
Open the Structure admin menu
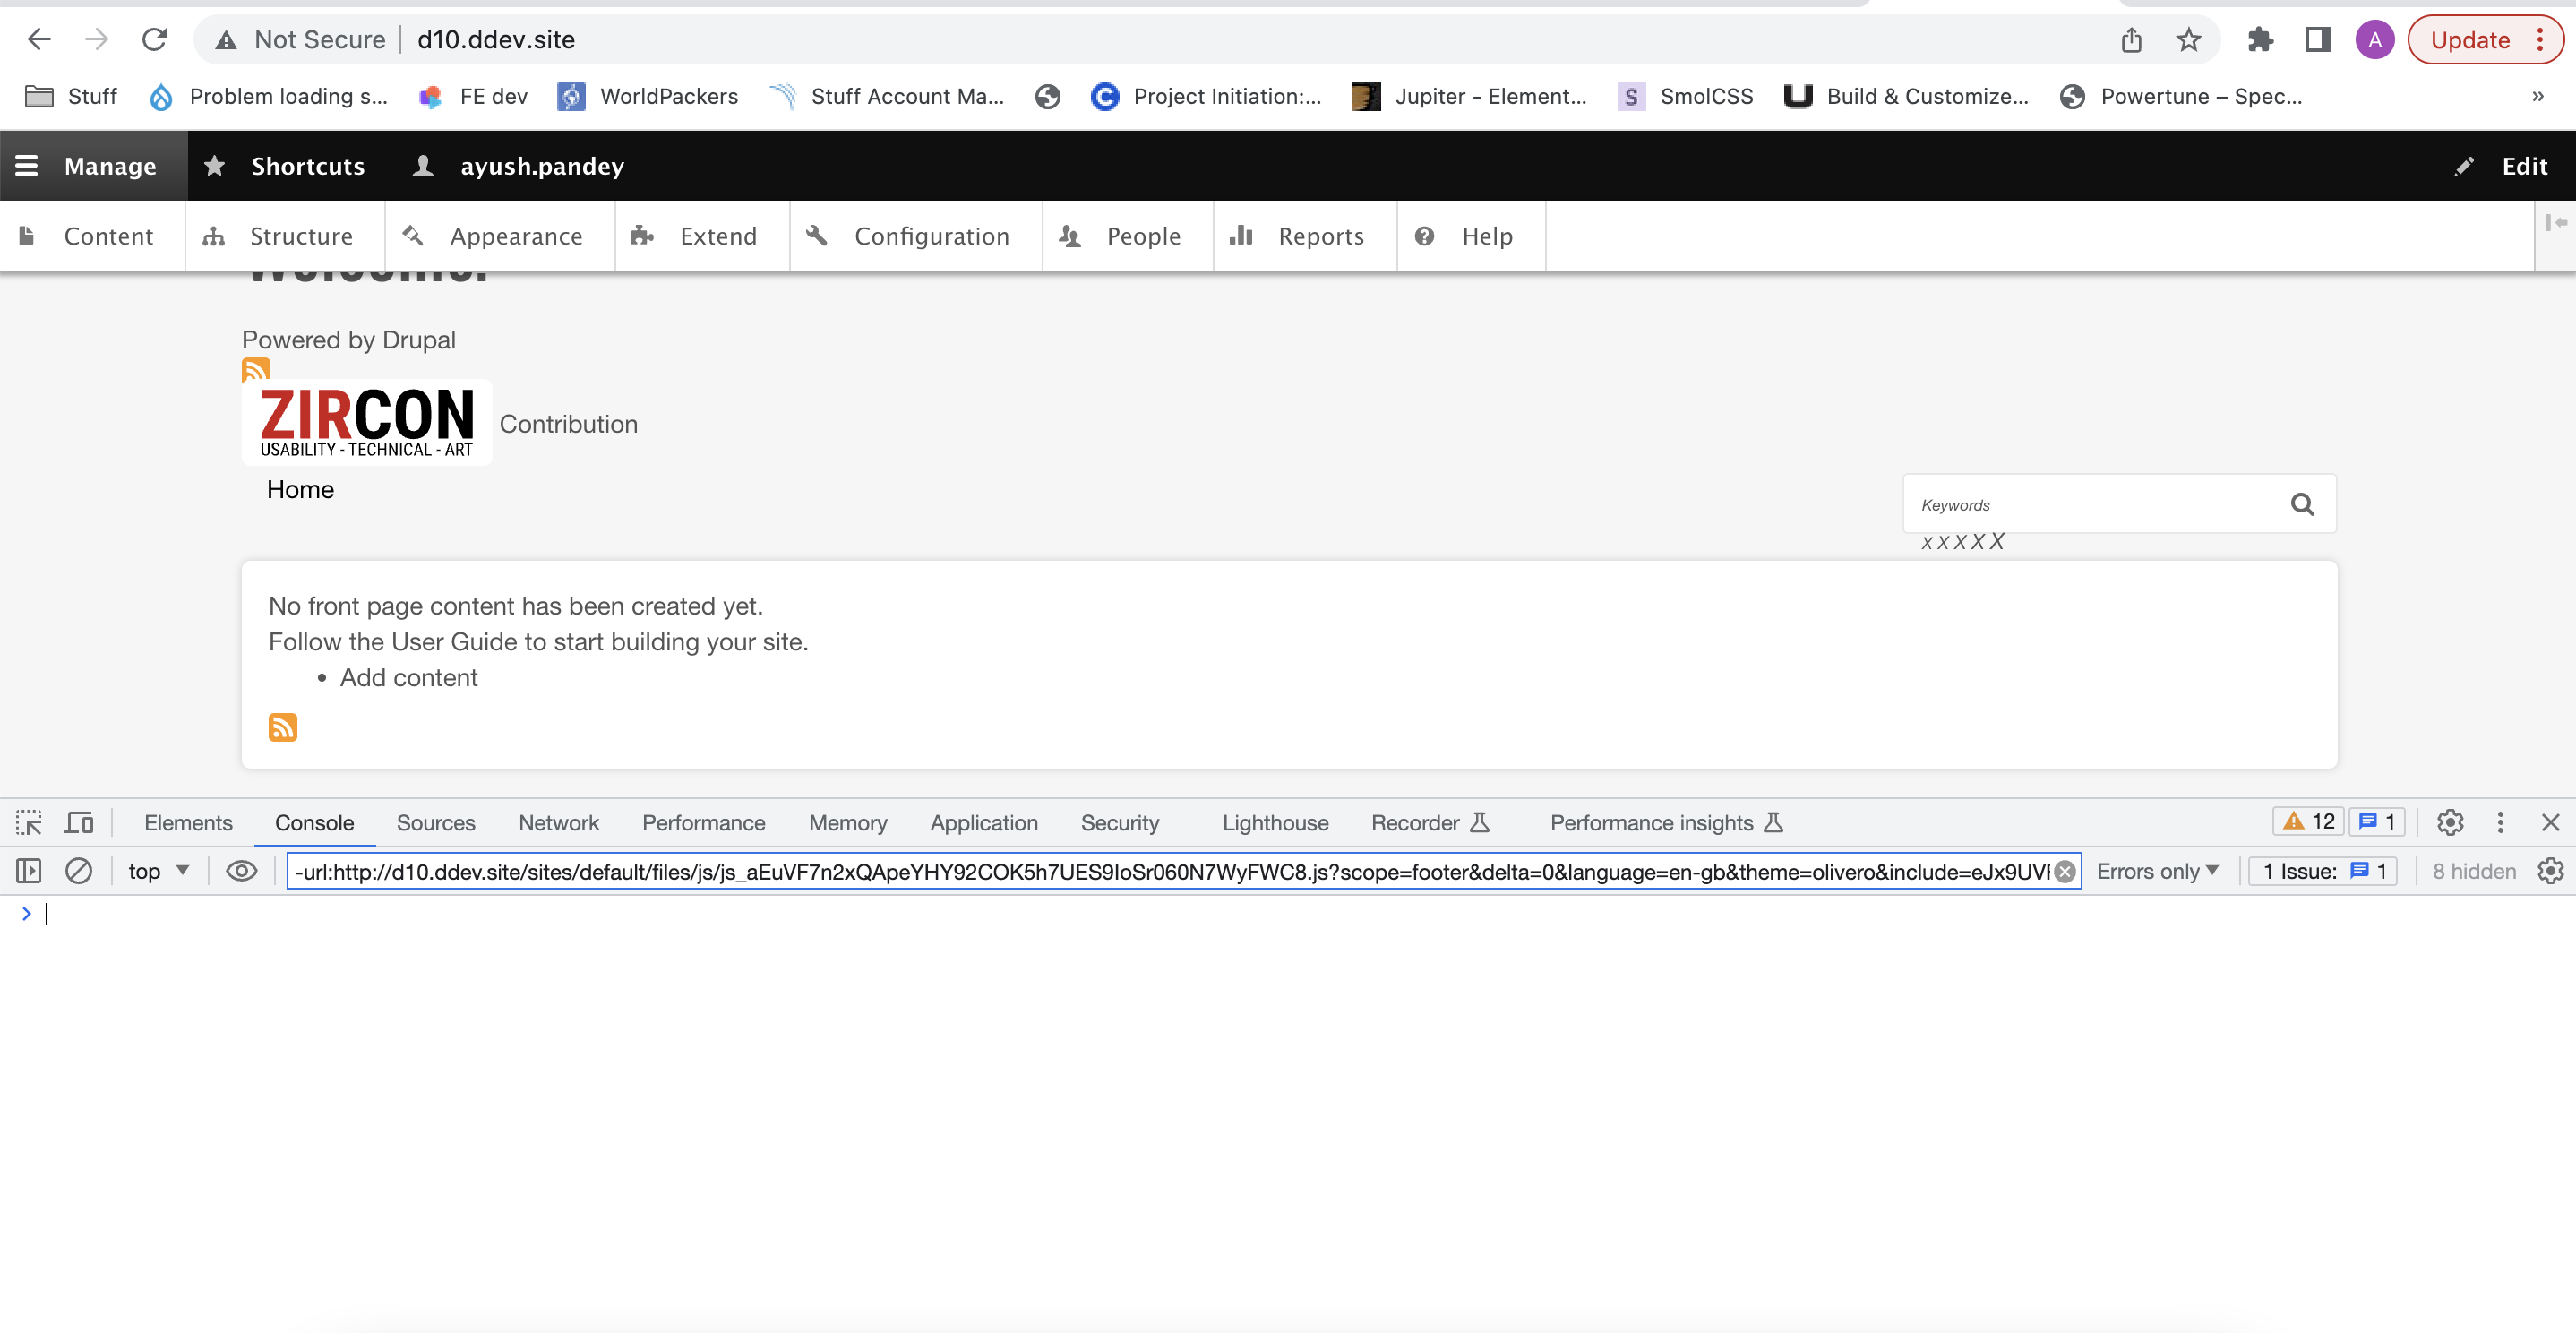[x=282, y=236]
